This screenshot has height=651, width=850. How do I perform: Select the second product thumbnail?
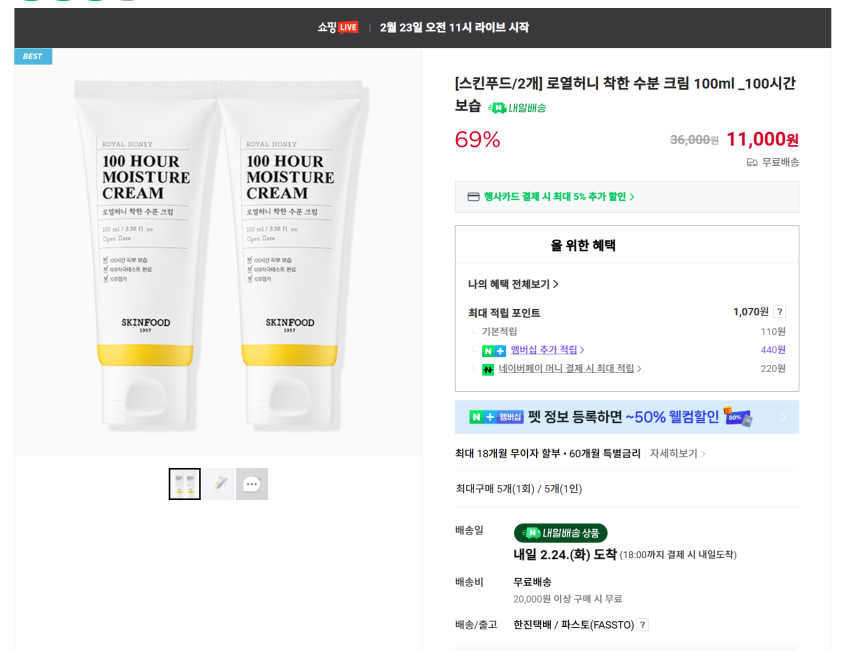click(219, 484)
